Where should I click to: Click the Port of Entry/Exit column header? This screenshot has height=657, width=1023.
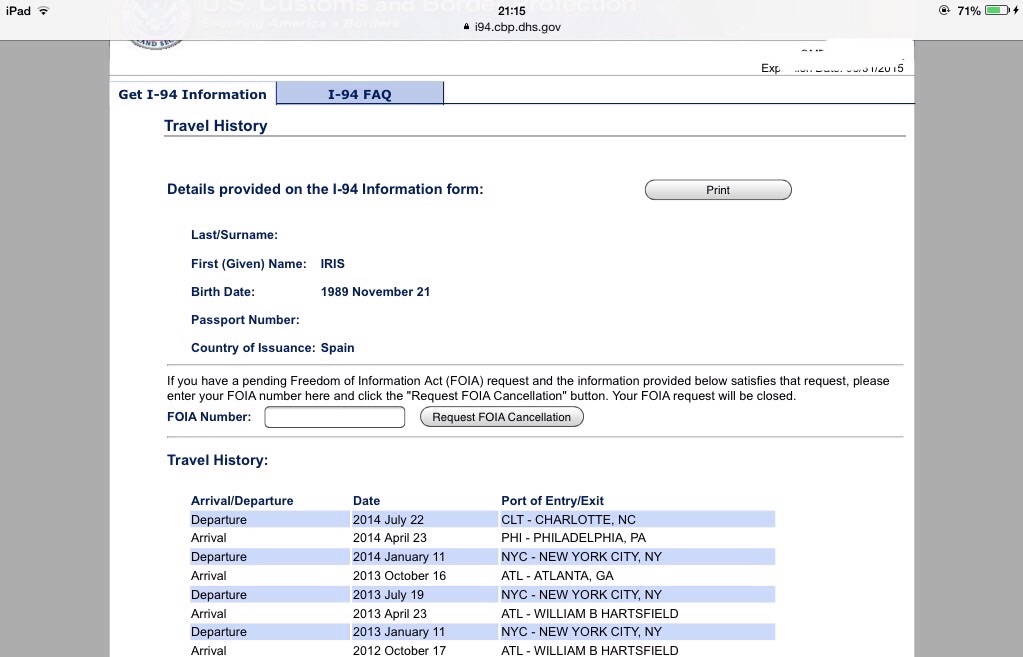point(552,500)
